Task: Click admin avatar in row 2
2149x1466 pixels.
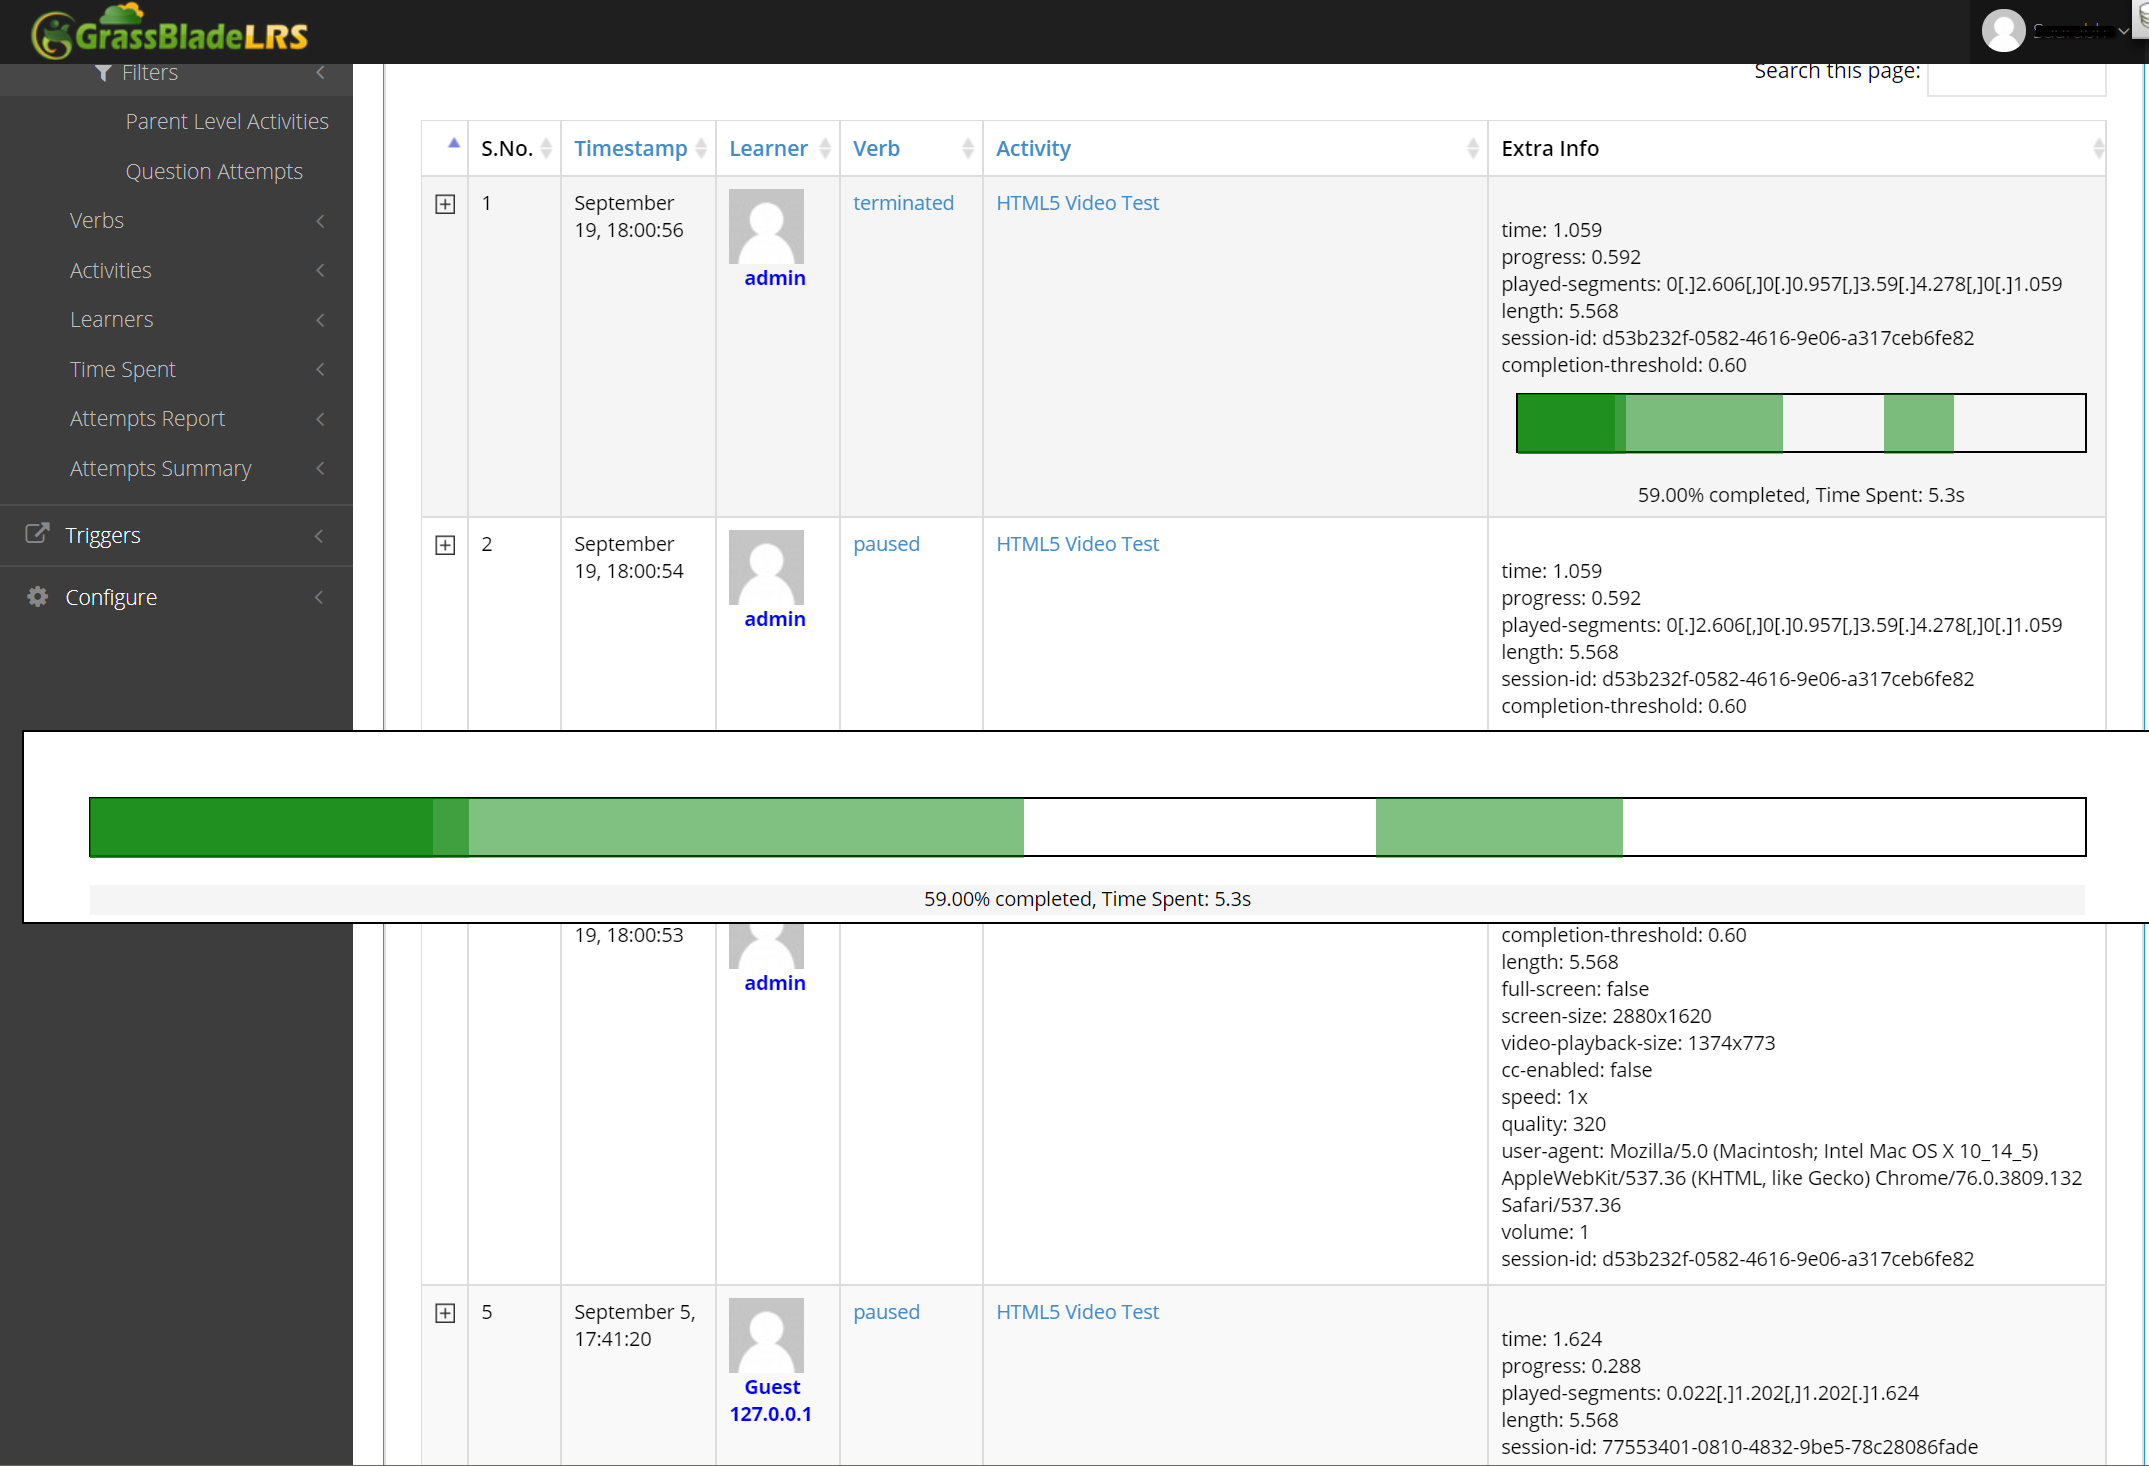Action: pyautogui.click(x=766, y=567)
